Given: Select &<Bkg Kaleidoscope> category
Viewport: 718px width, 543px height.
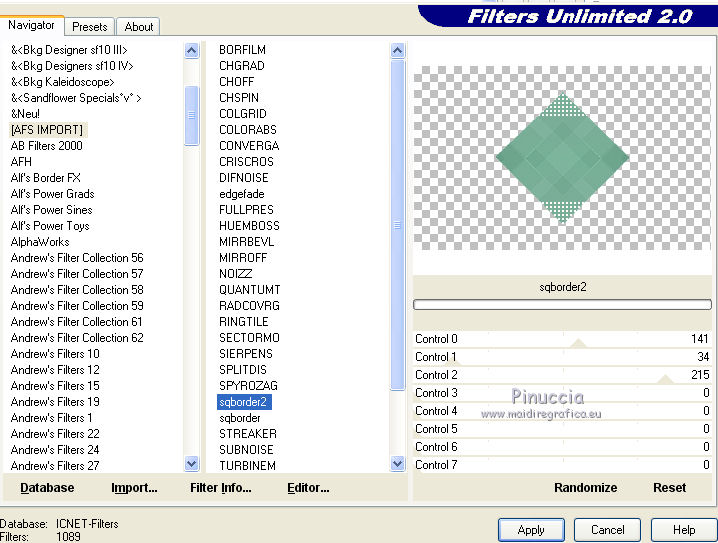Looking at the screenshot, I should 63,81.
